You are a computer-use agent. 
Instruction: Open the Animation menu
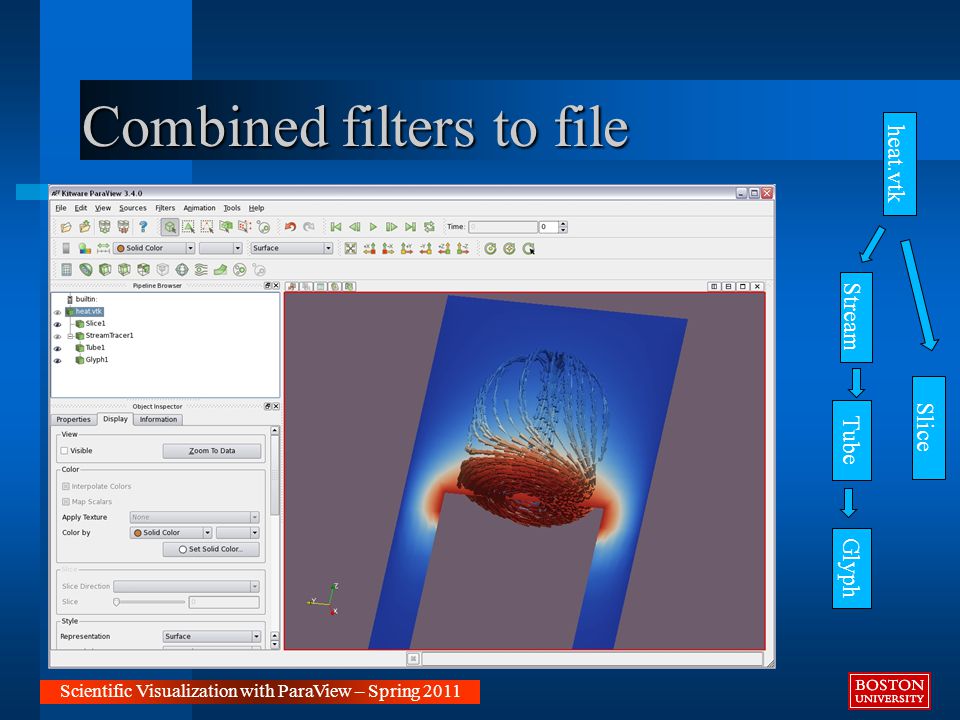coord(199,208)
